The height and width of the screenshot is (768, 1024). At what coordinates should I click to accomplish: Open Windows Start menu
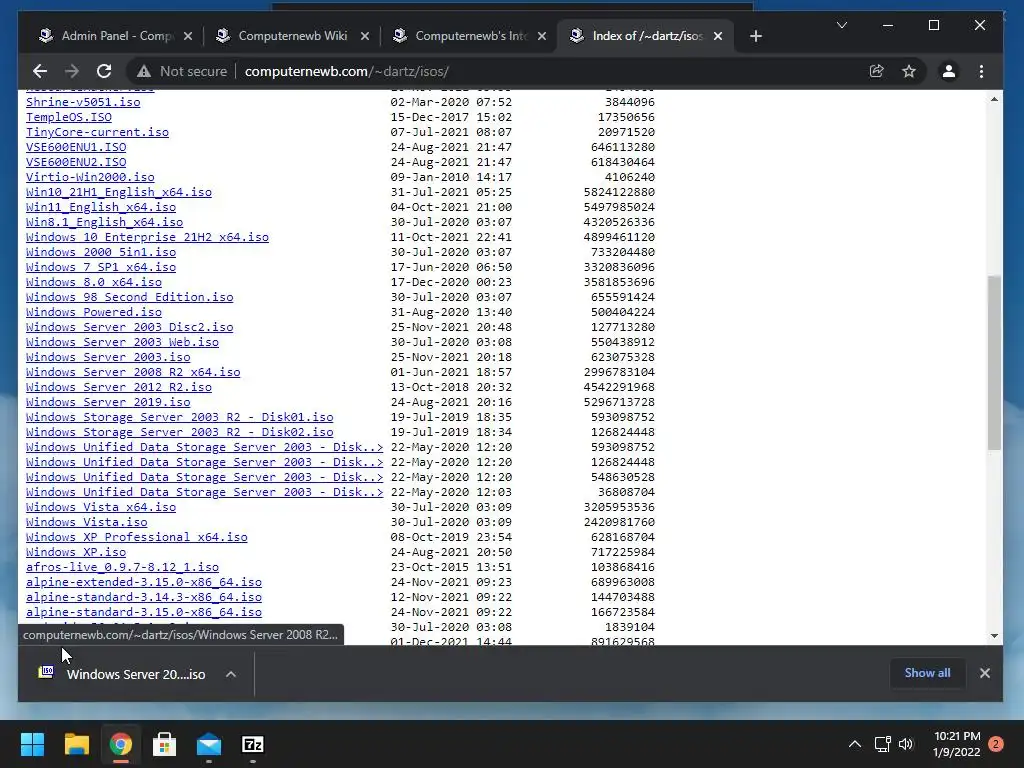[x=32, y=744]
